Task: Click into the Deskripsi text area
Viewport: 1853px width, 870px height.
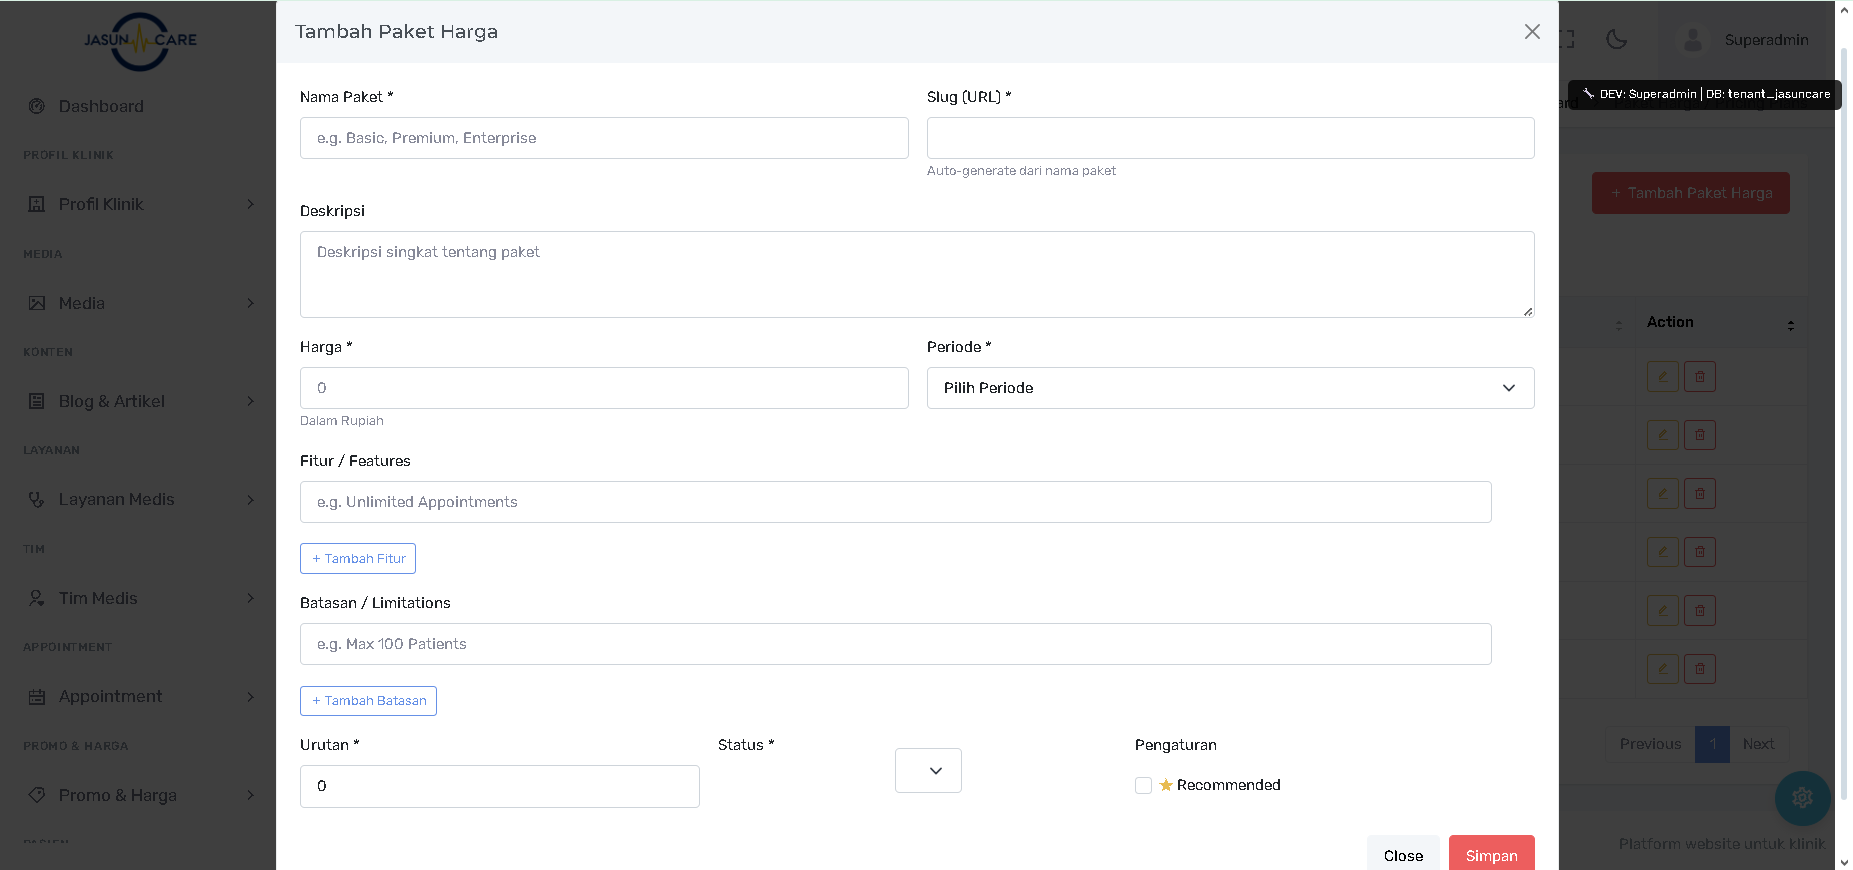Action: click(916, 275)
